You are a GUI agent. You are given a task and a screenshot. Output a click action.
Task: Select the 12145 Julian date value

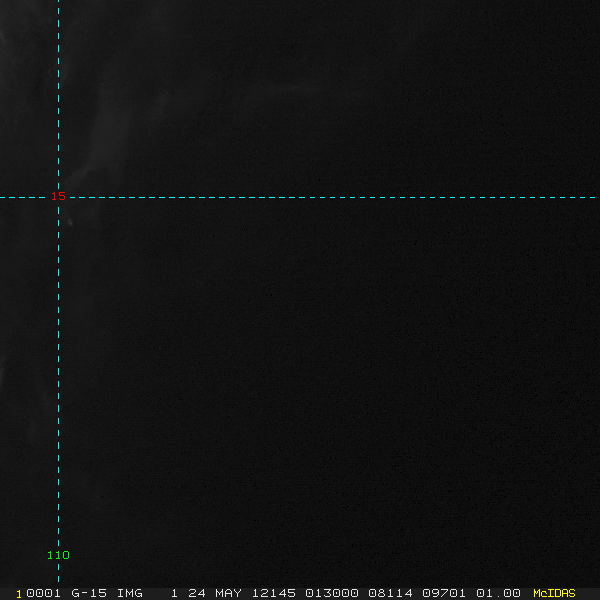click(x=274, y=593)
